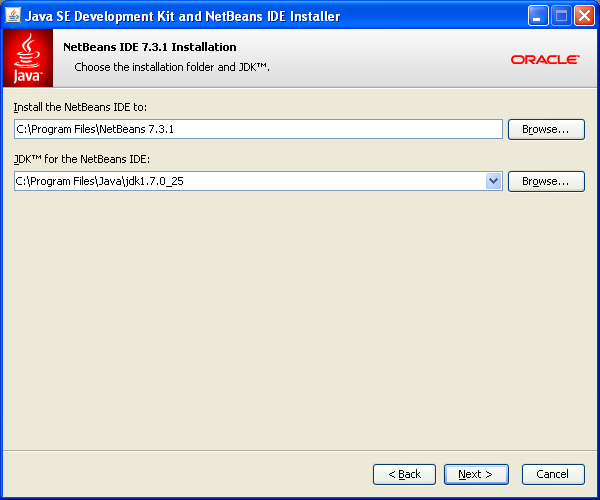Go back to the previous installer step

pyautogui.click(x=404, y=474)
